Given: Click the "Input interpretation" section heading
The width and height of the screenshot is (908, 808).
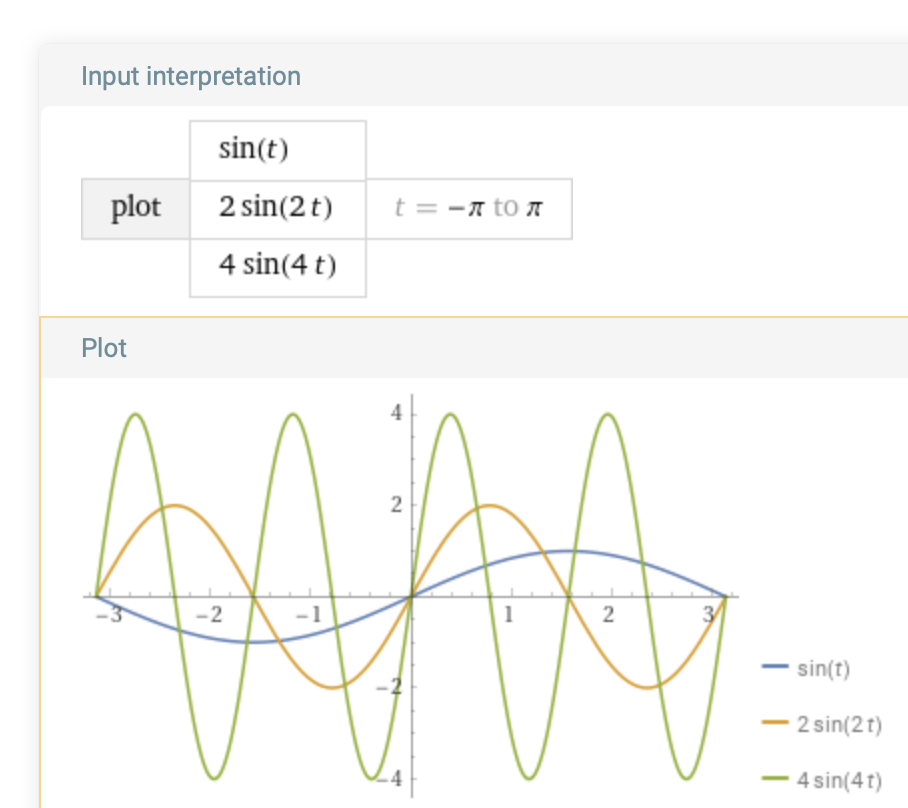Looking at the screenshot, I should [x=190, y=76].
